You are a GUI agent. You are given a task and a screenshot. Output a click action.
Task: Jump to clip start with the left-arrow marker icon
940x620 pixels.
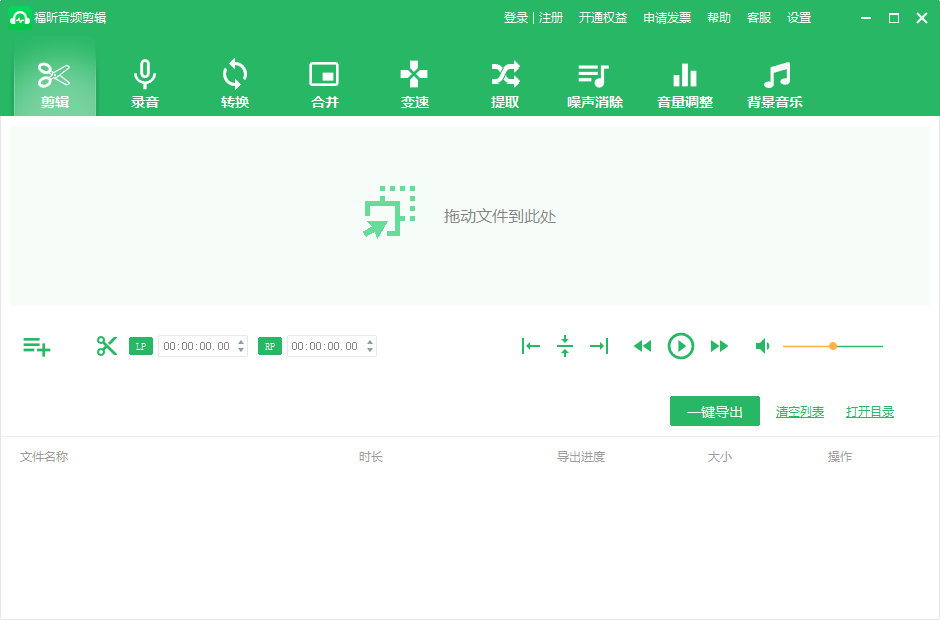pos(531,346)
